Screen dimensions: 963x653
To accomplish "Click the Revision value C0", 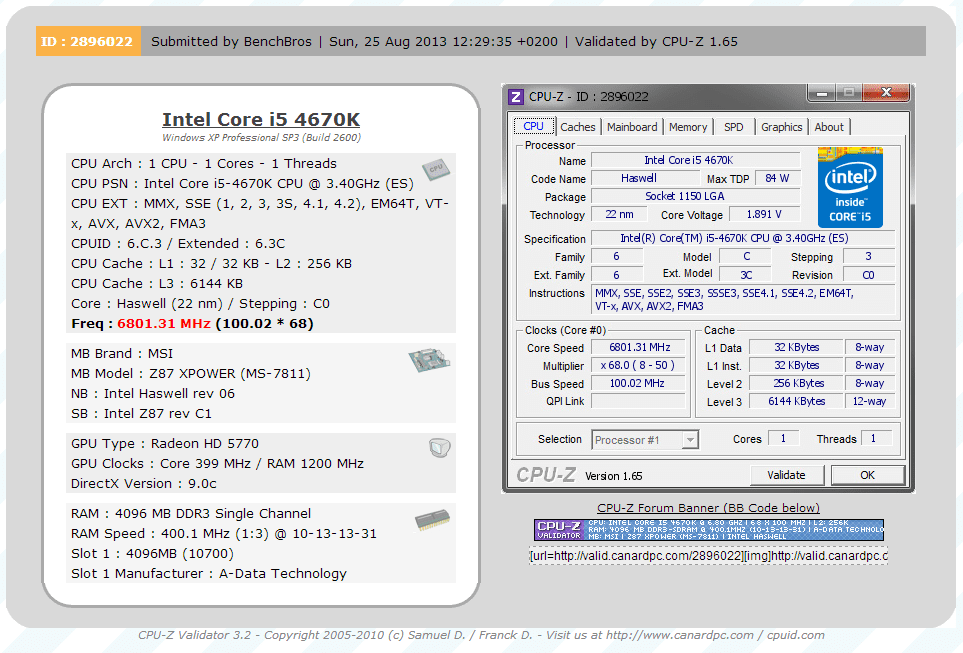I will 868,275.
